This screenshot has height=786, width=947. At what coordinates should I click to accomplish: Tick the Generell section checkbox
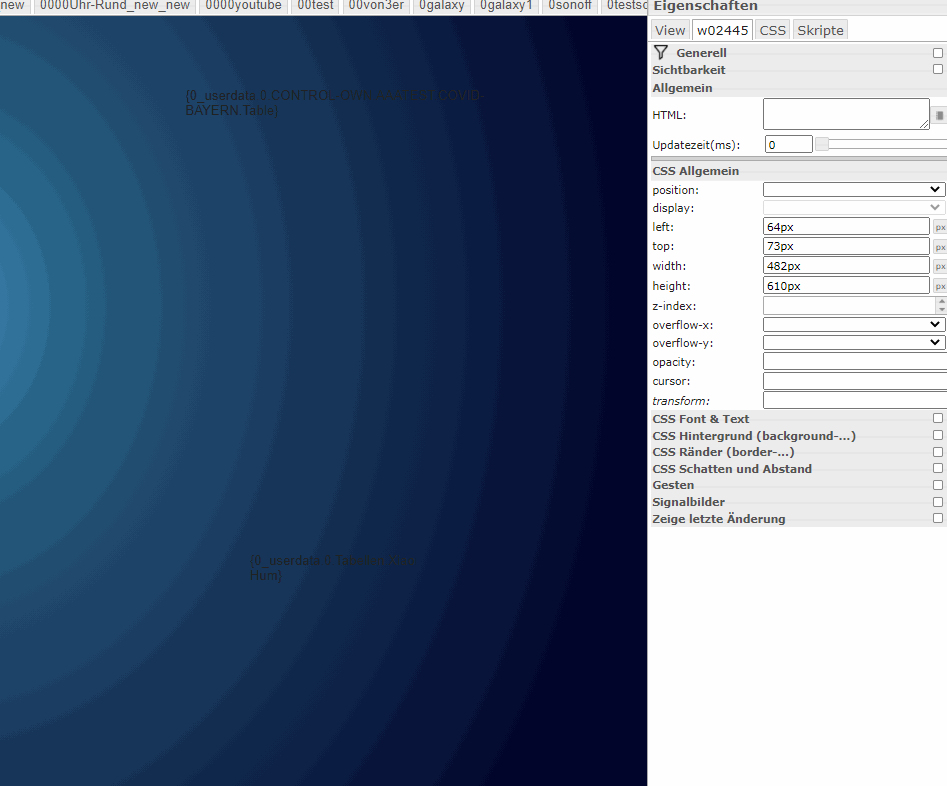(938, 53)
